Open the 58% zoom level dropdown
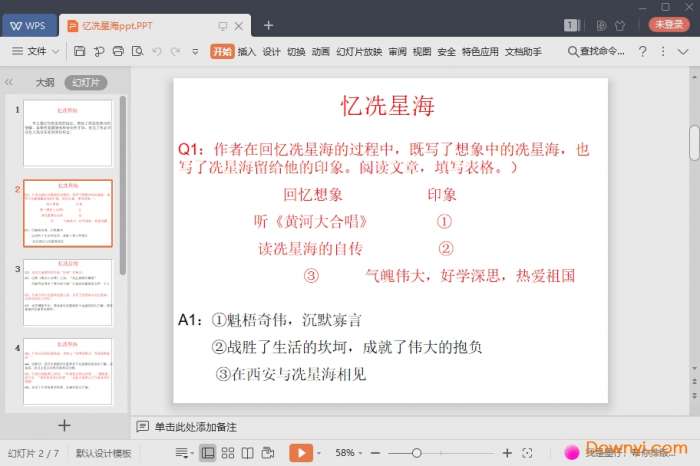The height and width of the screenshot is (466, 700). click(x=349, y=453)
